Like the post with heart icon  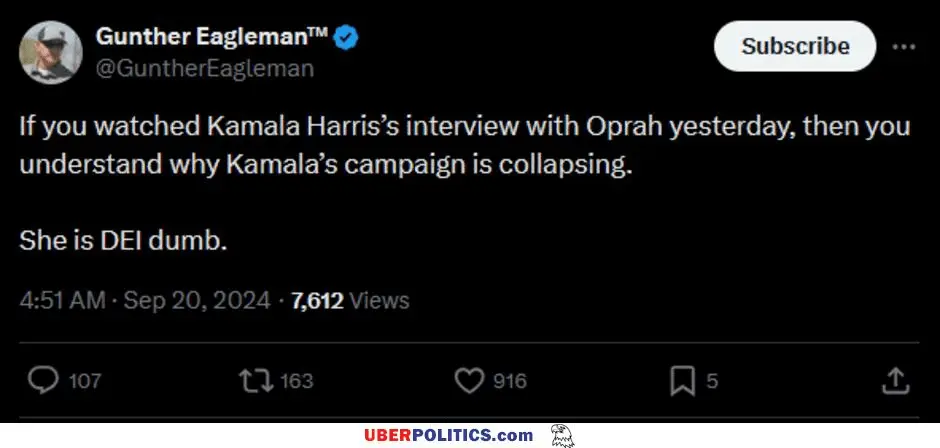469,380
